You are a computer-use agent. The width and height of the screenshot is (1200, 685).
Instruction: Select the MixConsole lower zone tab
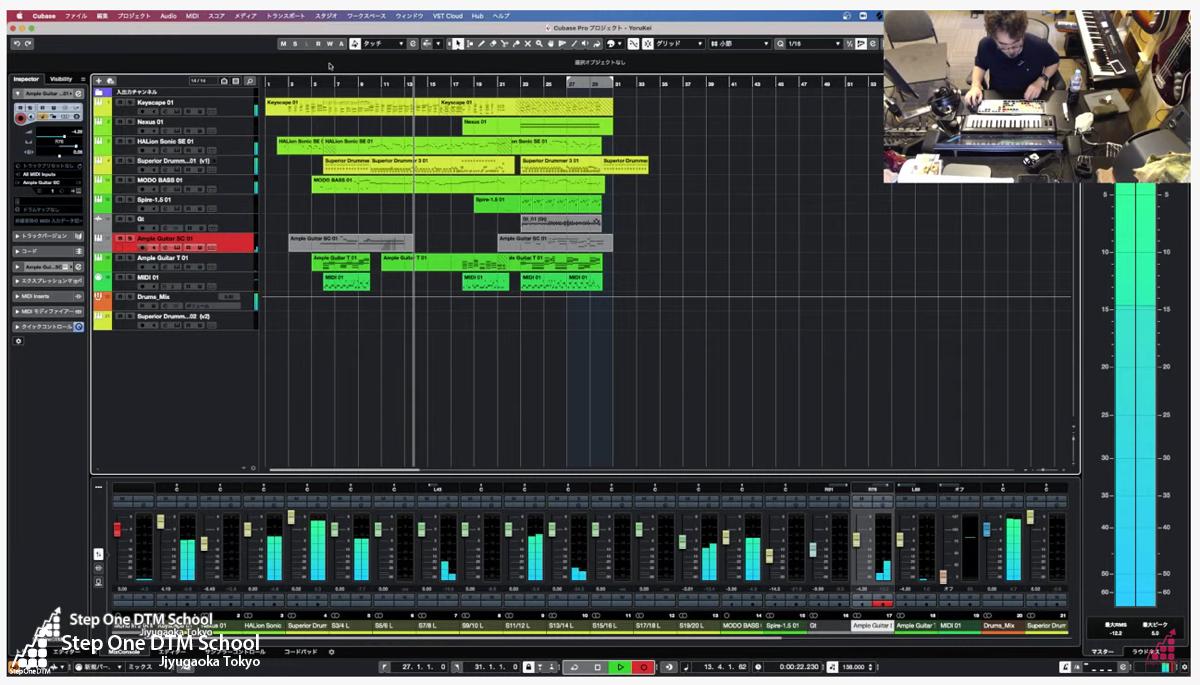click(124, 651)
